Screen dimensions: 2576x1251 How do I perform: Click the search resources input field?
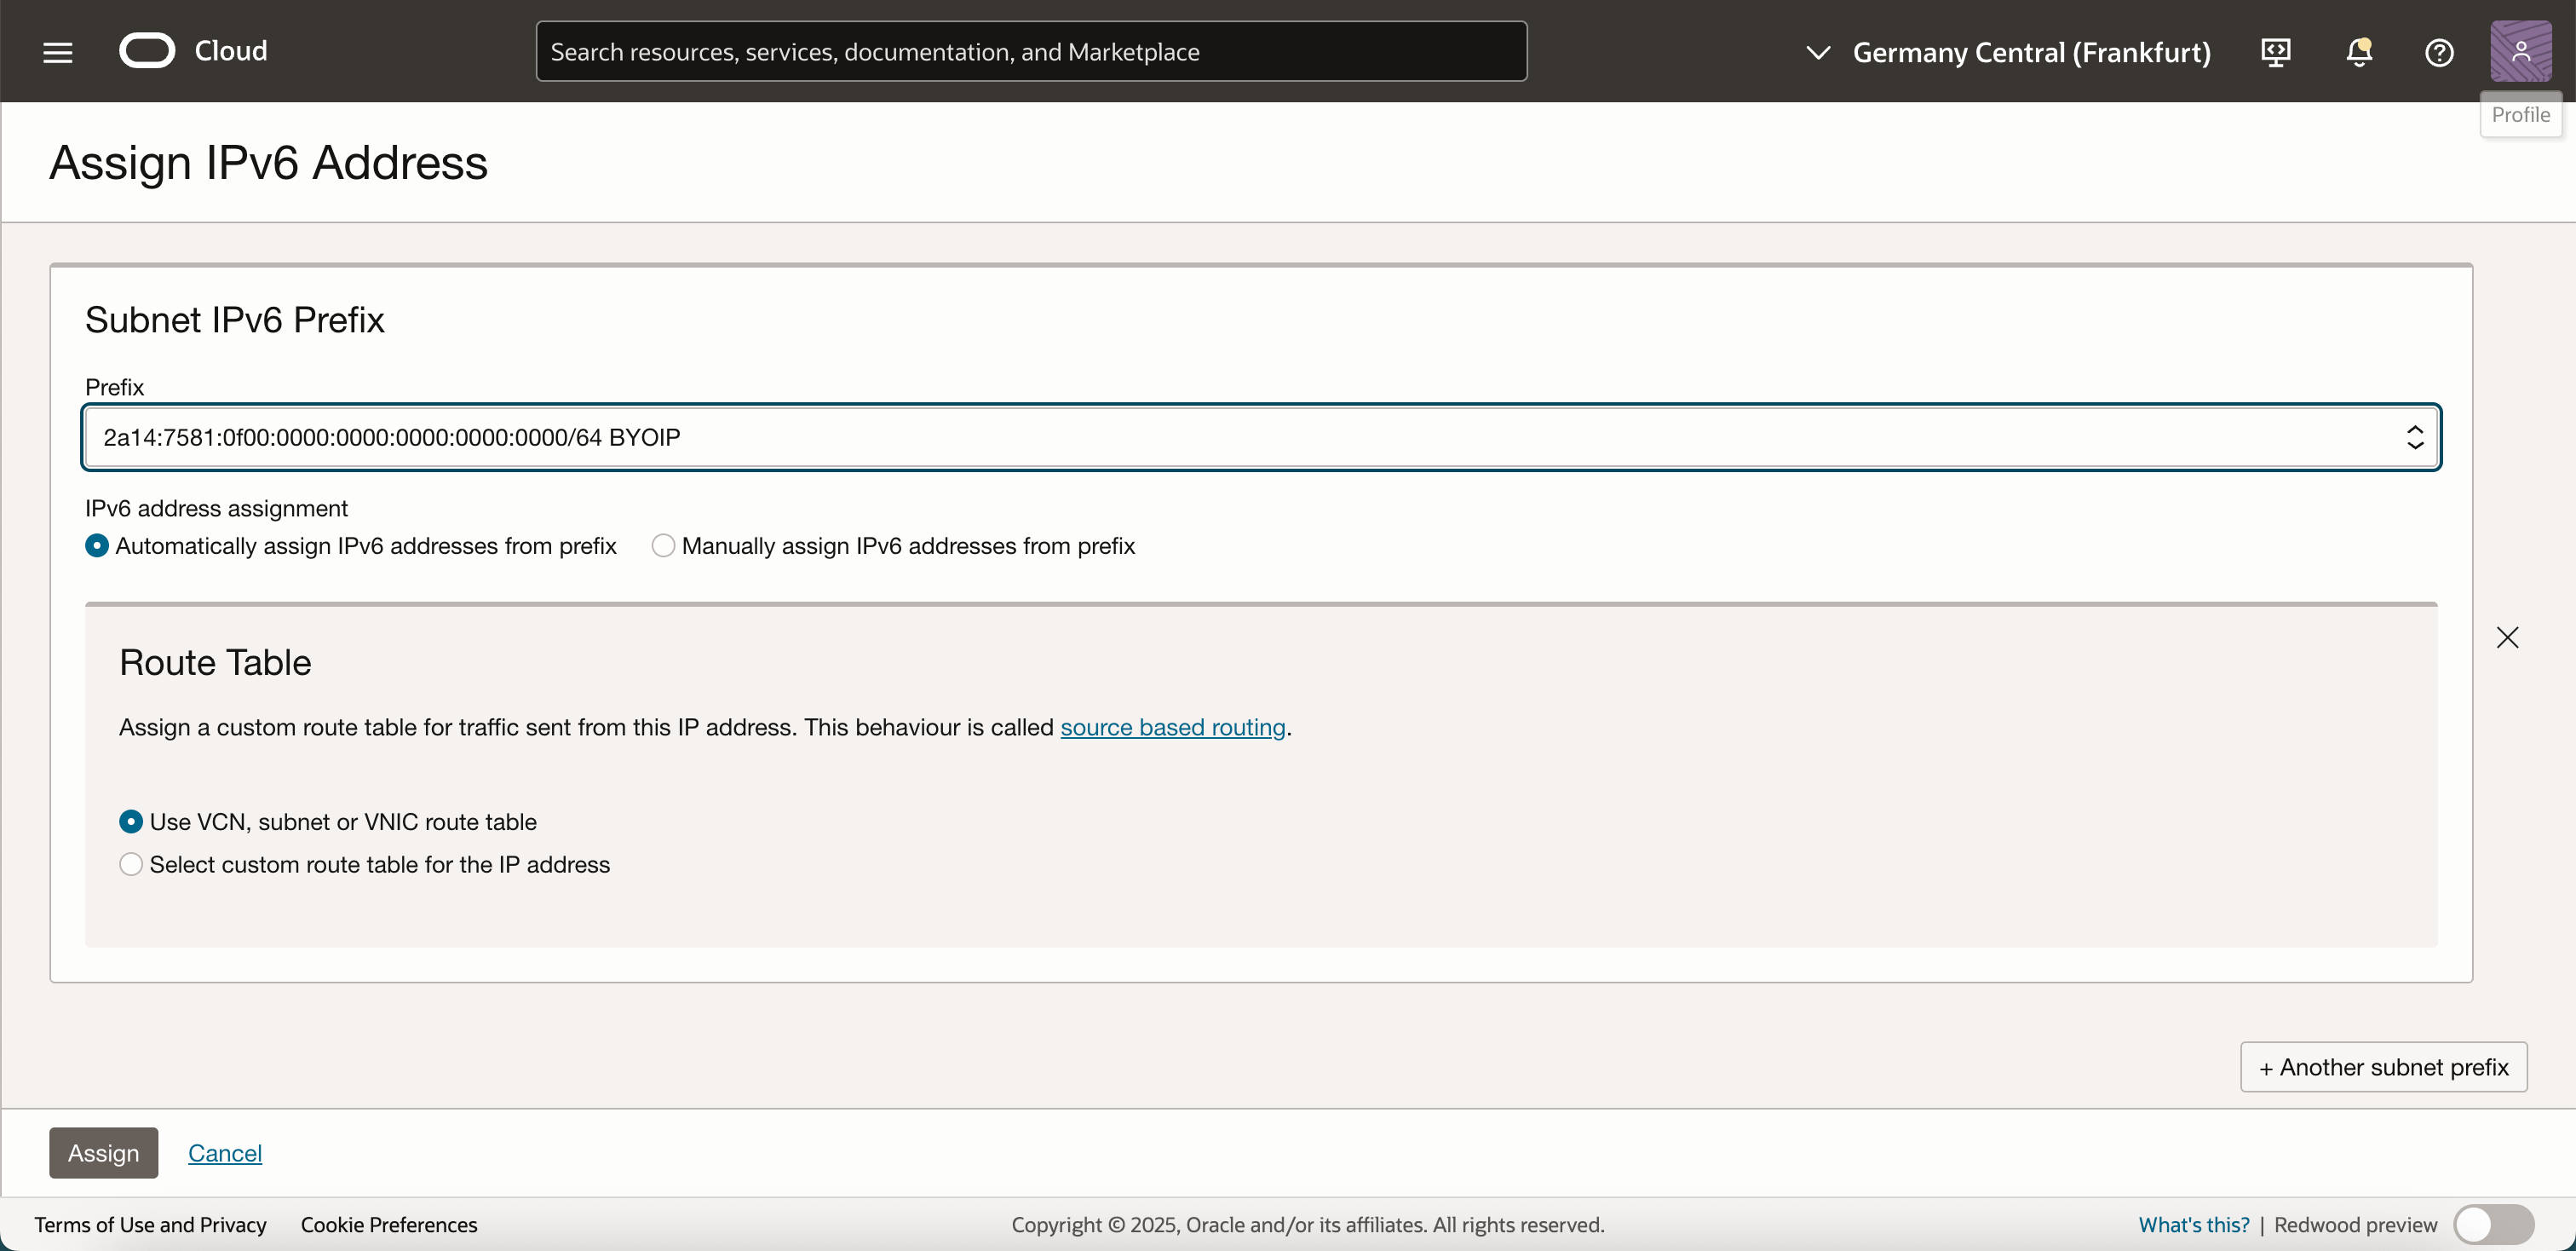(x=1030, y=52)
